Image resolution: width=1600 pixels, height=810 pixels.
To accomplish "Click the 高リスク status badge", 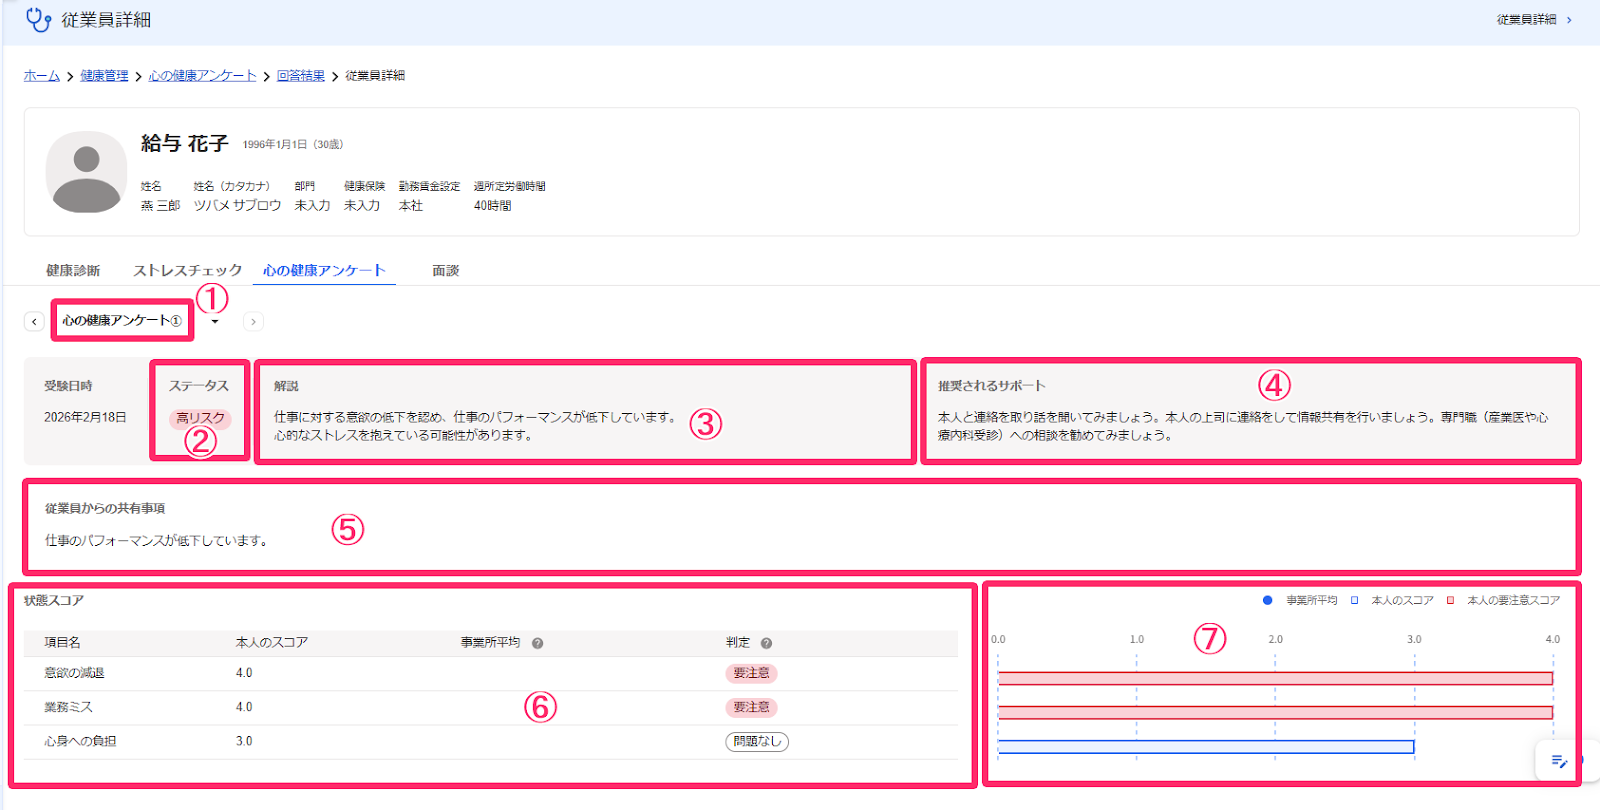I will tap(200, 418).
